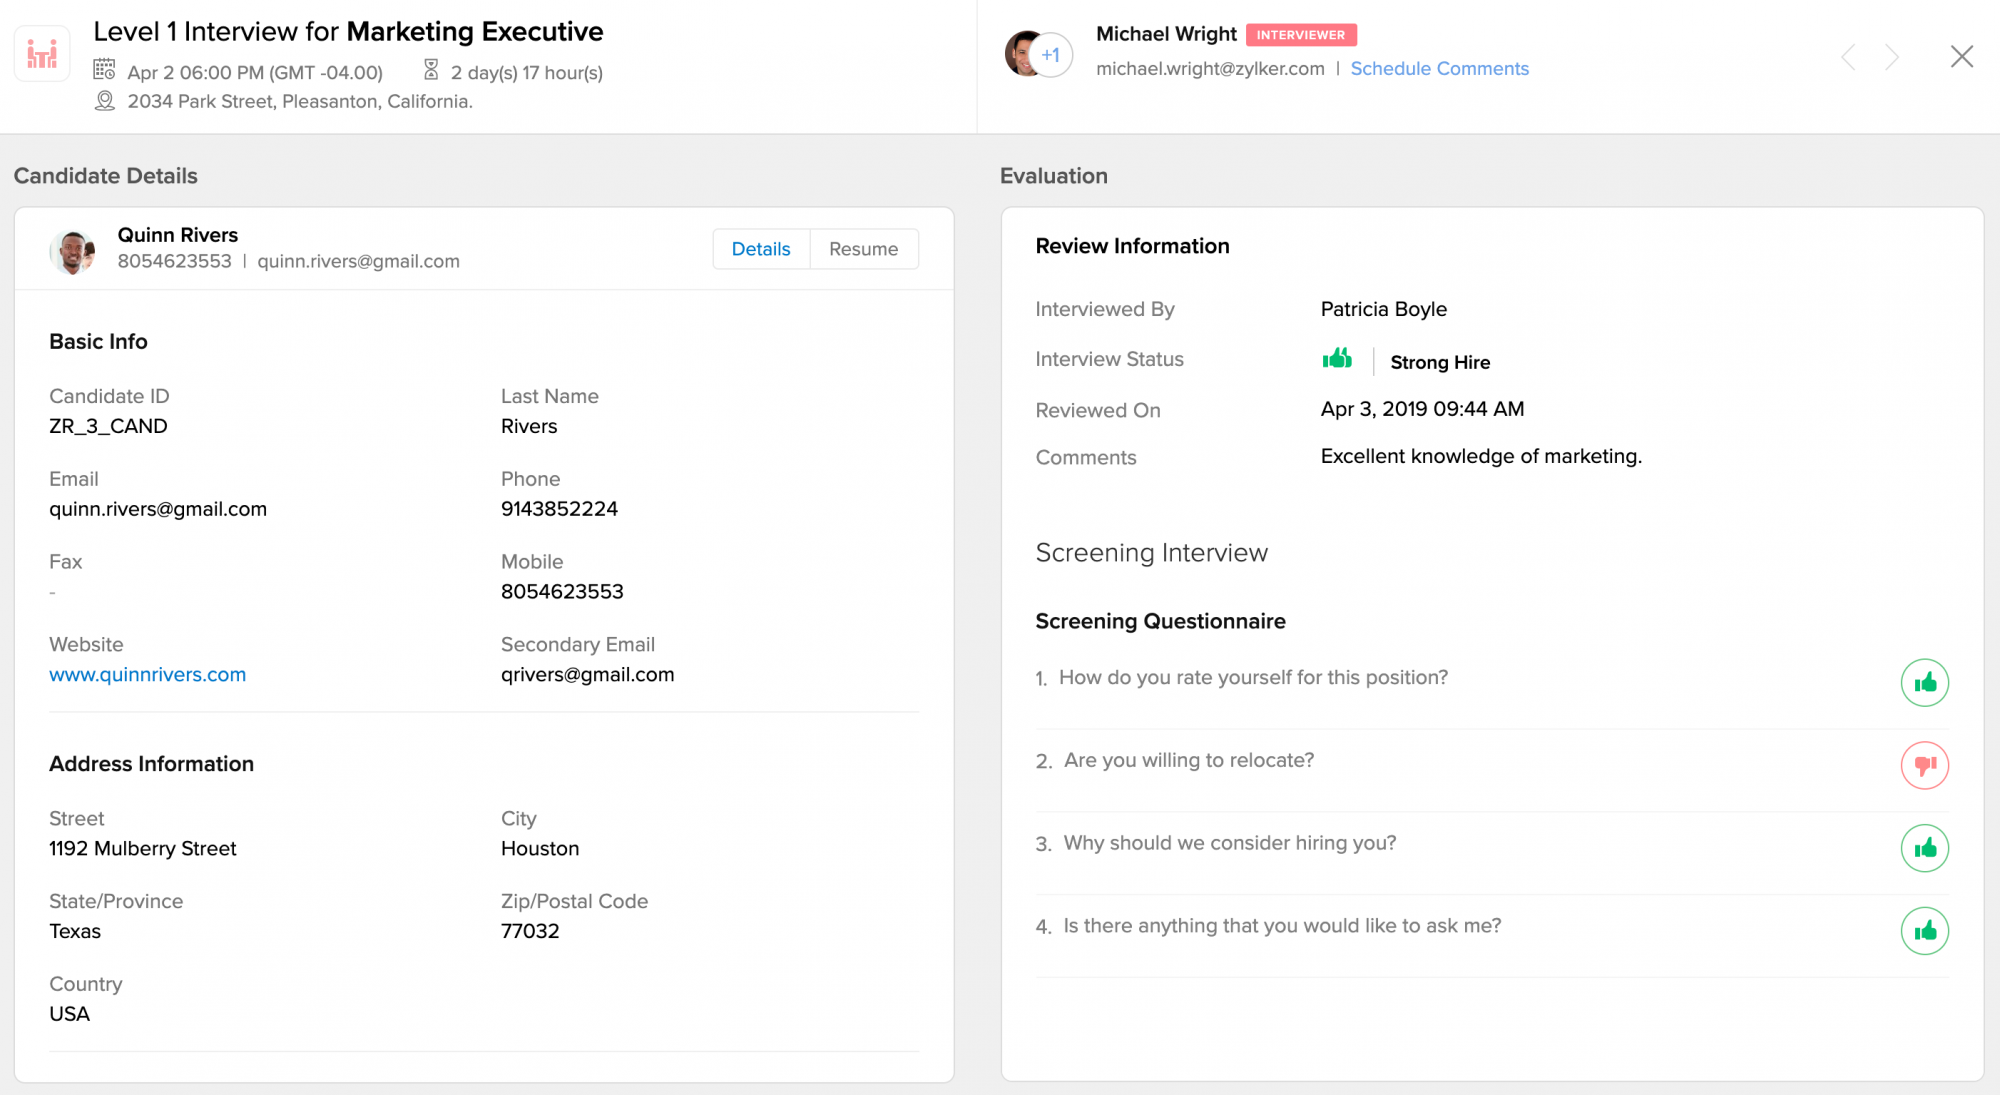Image resolution: width=2000 pixels, height=1095 pixels.
Task: Click the interview module icon
Action: click(x=42, y=54)
